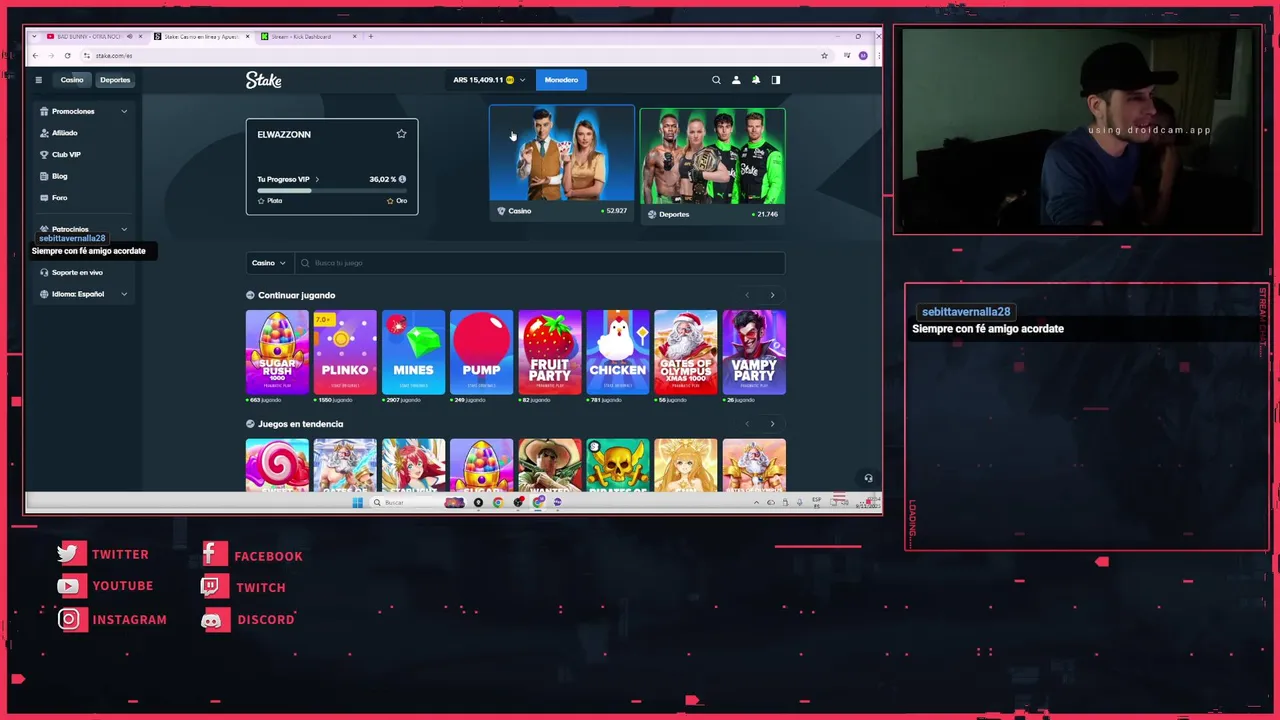Click the Club VIP trophy icon

(44, 154)
